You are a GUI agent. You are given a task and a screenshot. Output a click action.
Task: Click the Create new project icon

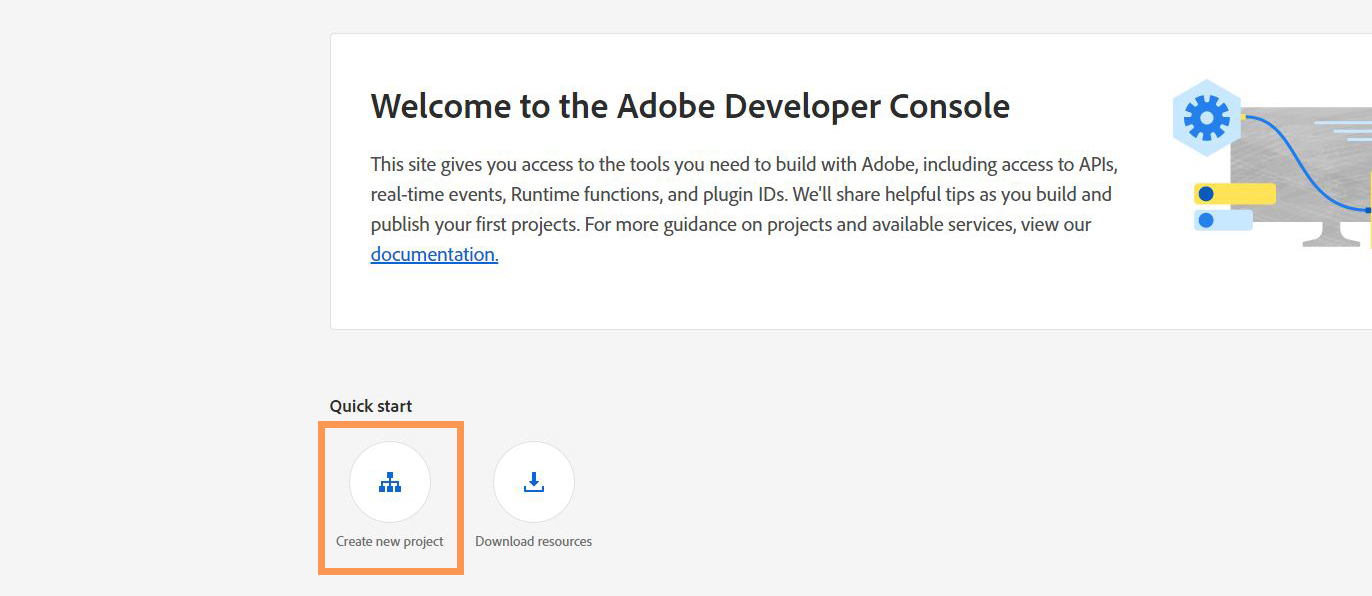coord(390,482)
